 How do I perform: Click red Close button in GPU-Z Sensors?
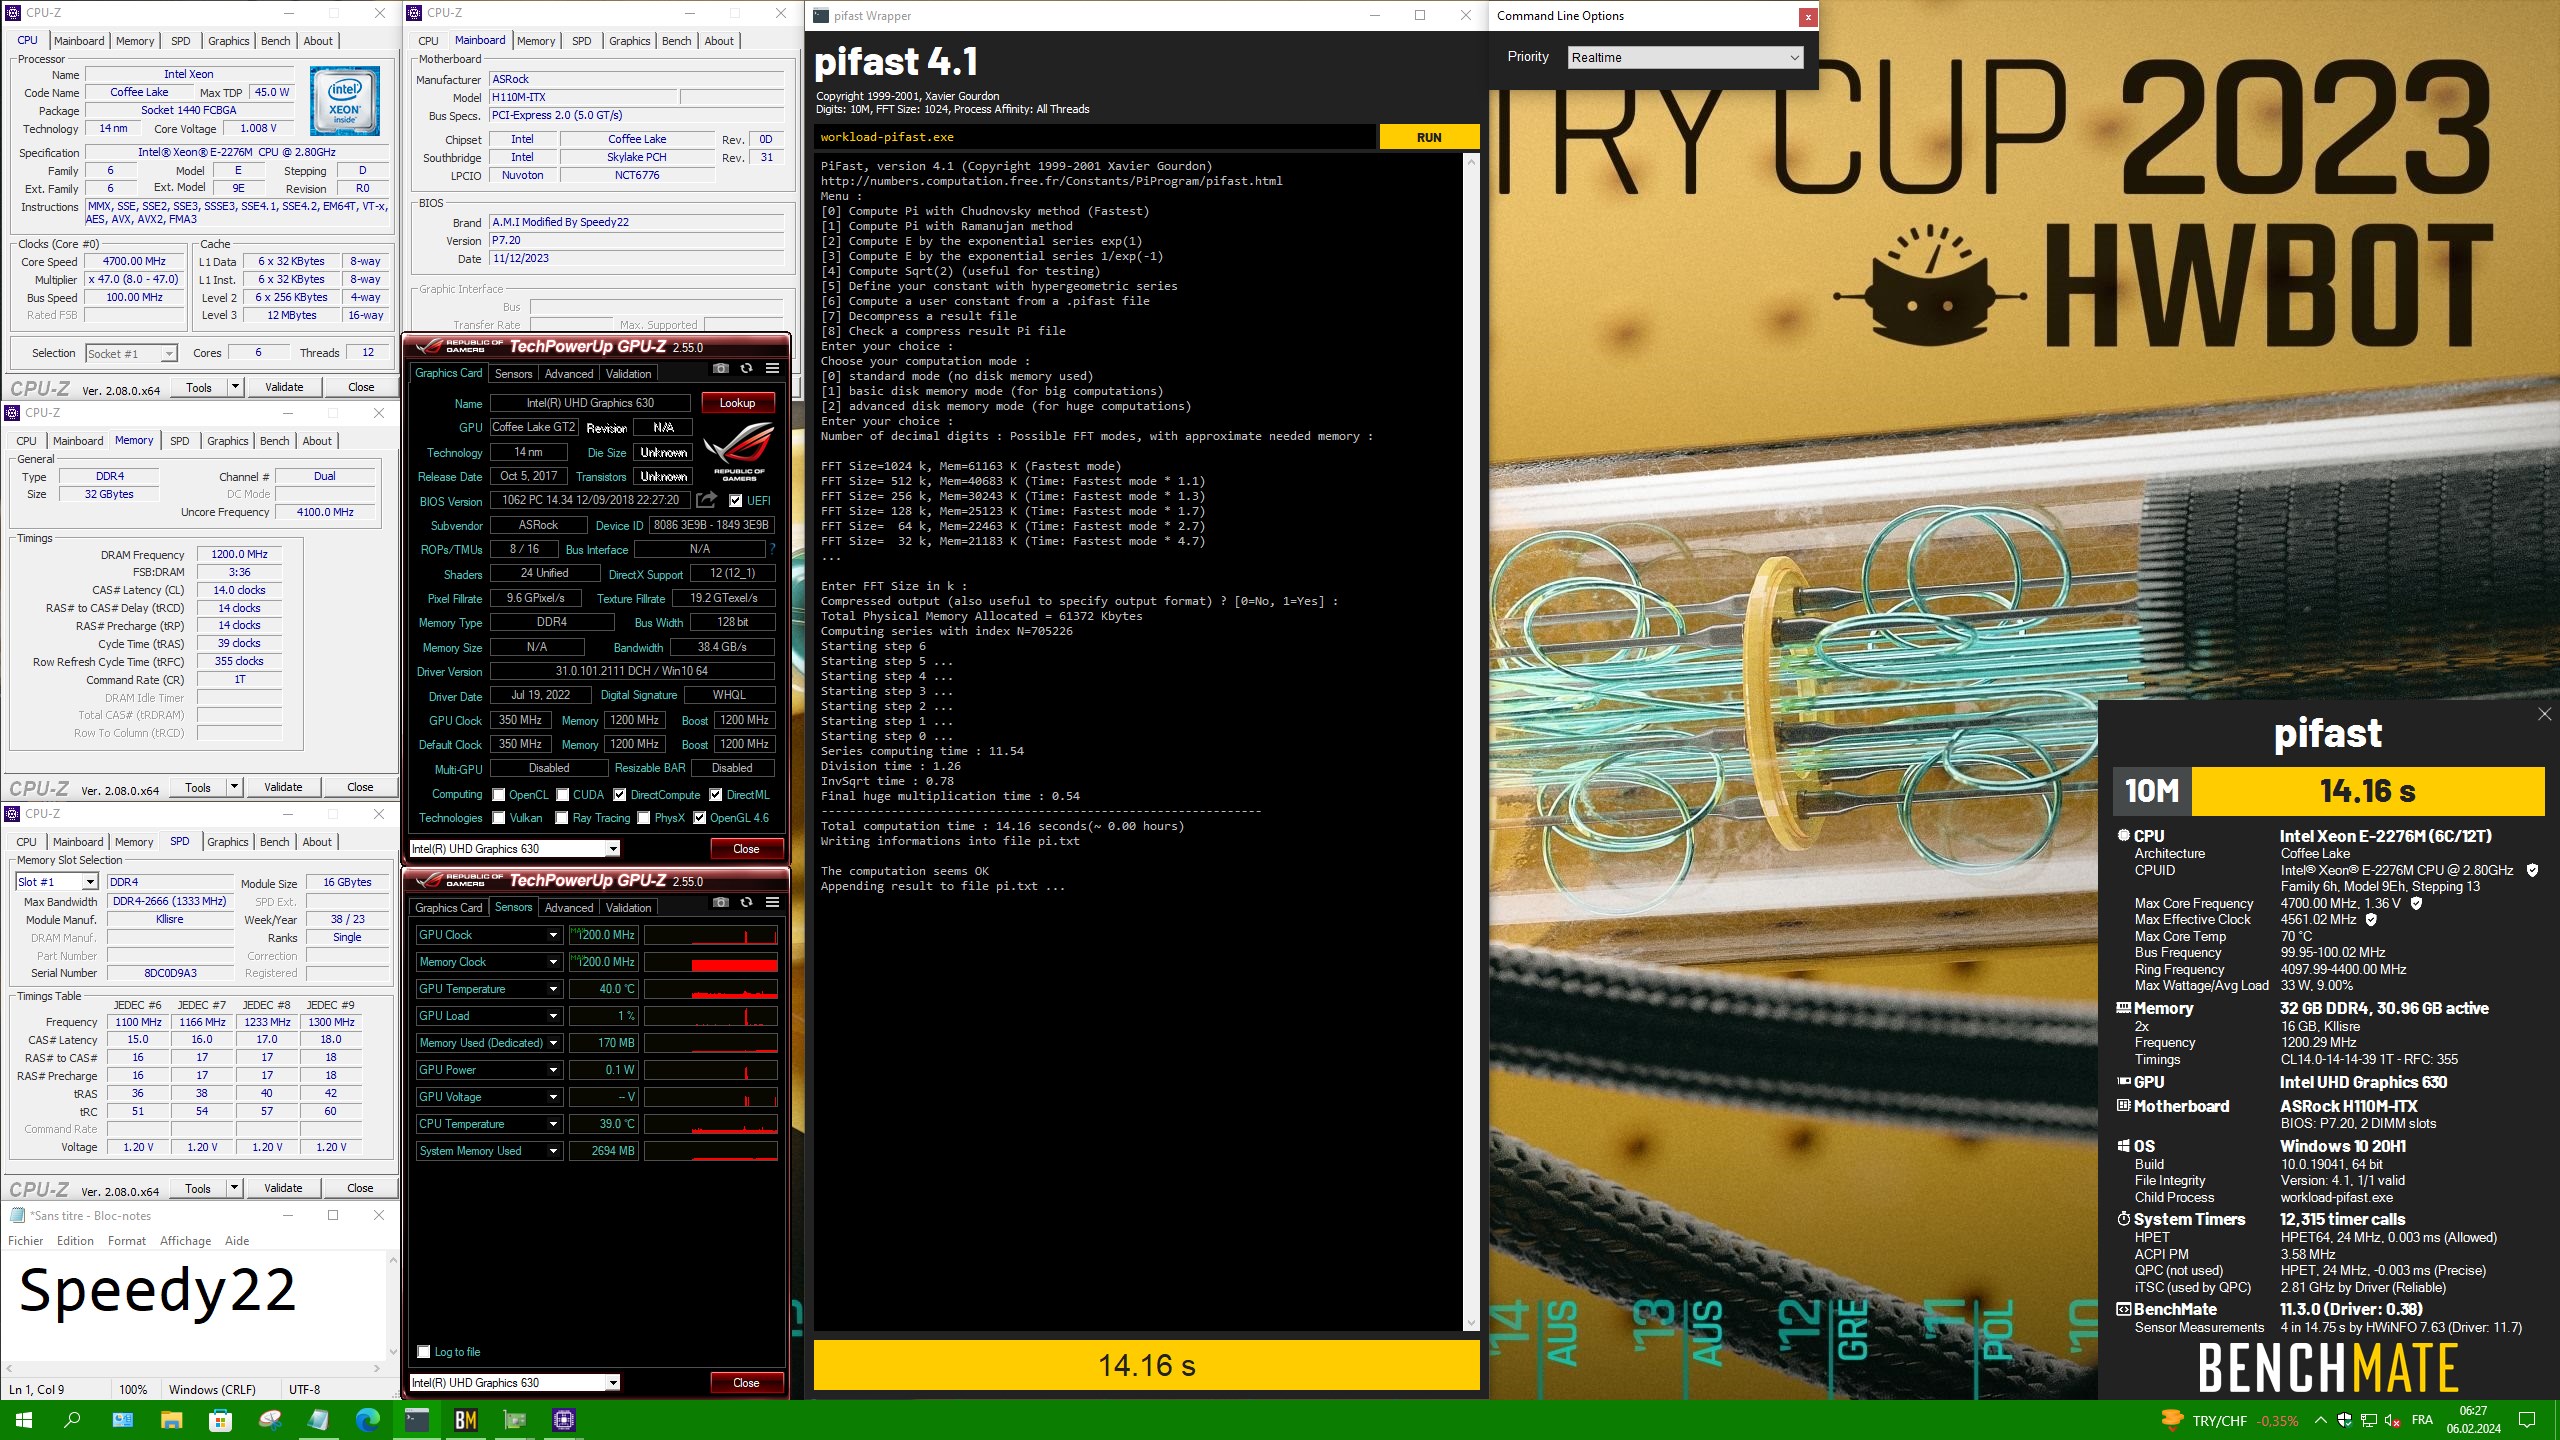pos(746,1382)
